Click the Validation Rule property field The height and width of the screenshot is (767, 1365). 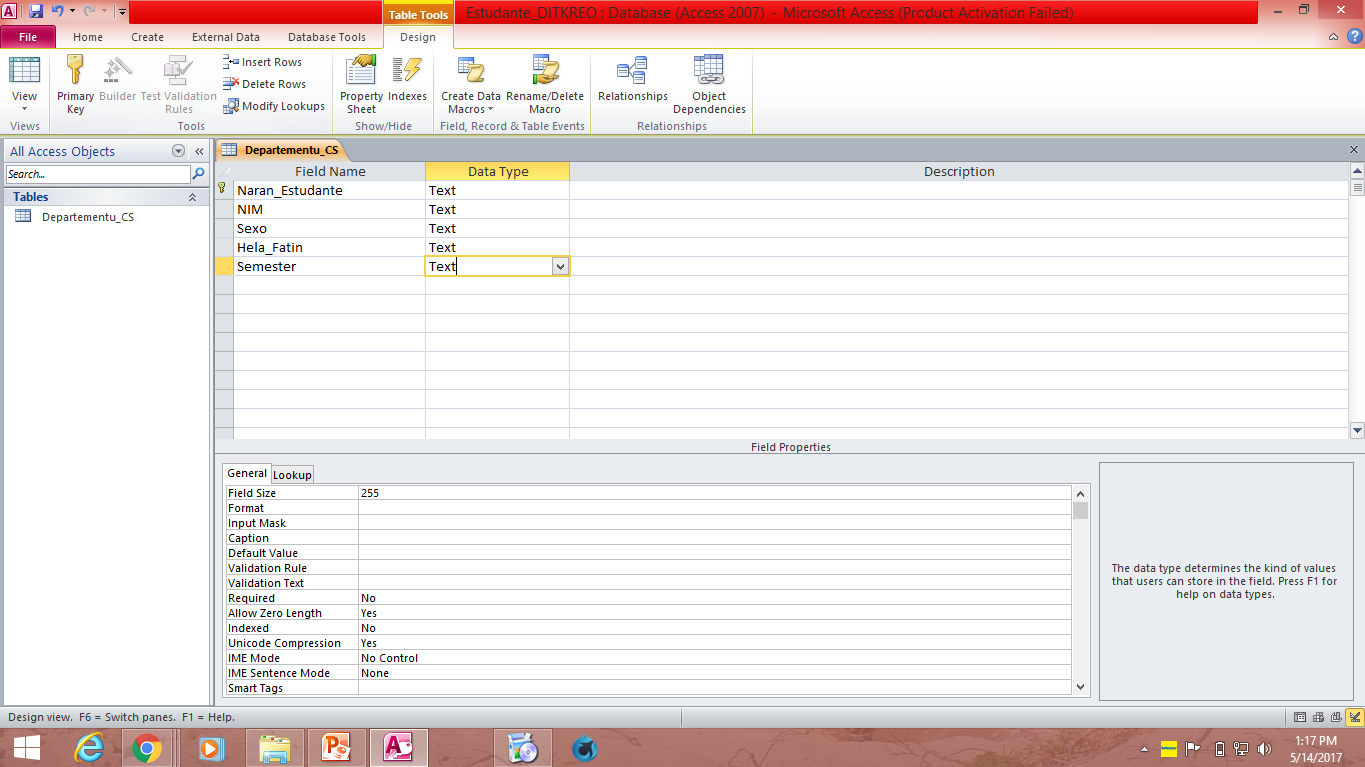[714, 568]
